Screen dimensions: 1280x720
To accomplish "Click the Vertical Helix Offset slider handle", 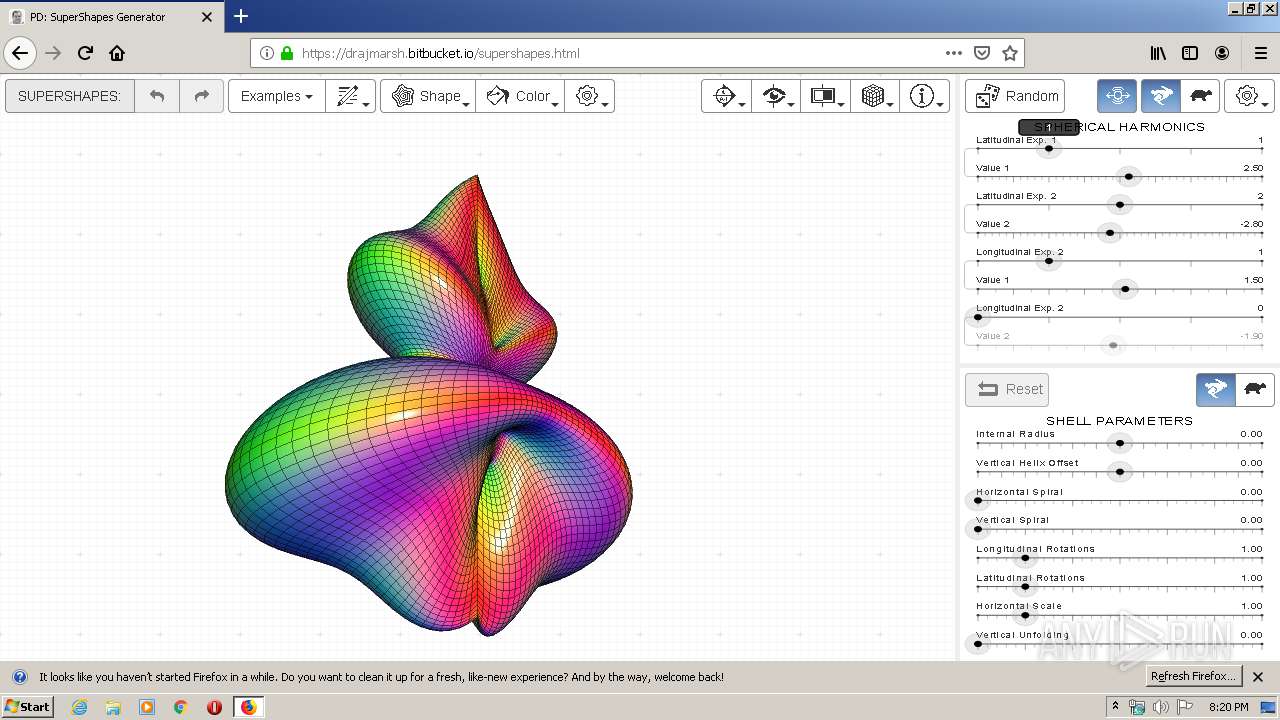I will tap(1120, 471).
